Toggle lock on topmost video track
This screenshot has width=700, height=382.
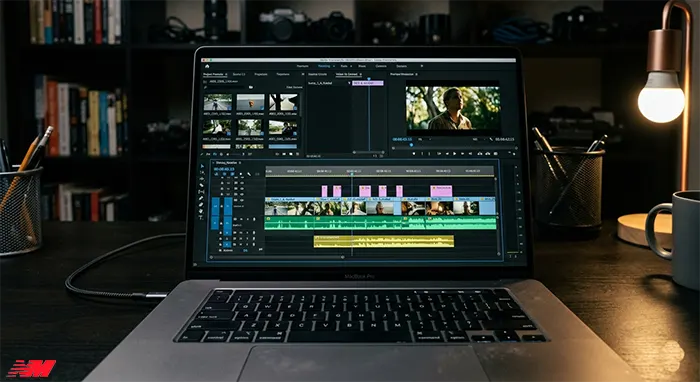(x=222, y=178)
